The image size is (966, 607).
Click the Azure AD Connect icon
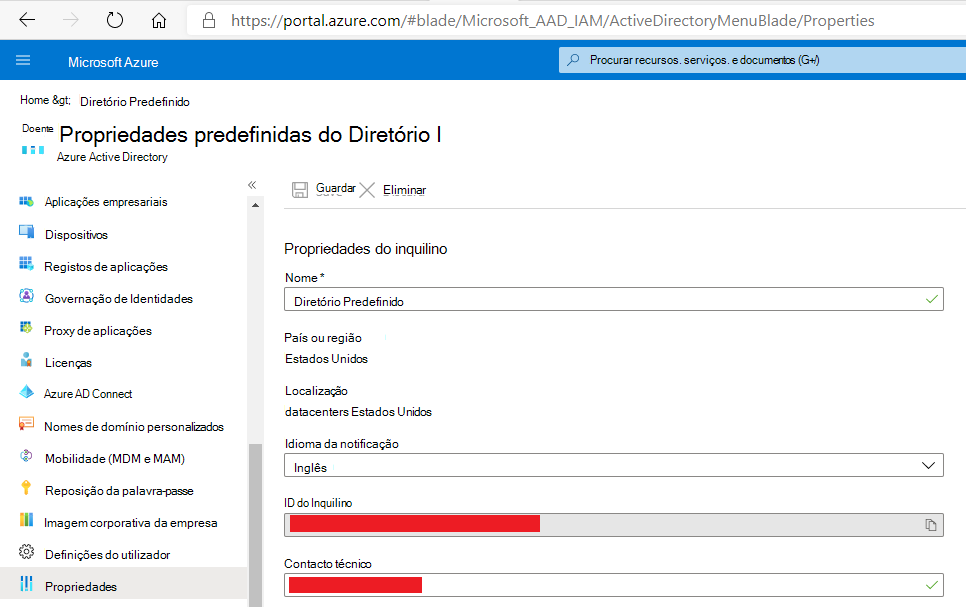(x=26, y=391)
